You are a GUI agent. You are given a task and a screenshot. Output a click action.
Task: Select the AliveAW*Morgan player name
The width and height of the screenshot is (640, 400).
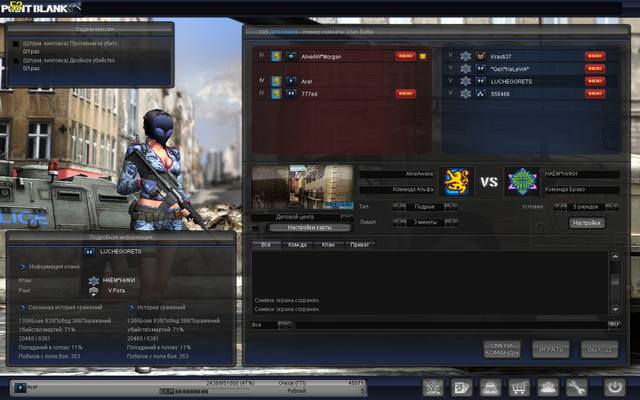click(321, 57)
